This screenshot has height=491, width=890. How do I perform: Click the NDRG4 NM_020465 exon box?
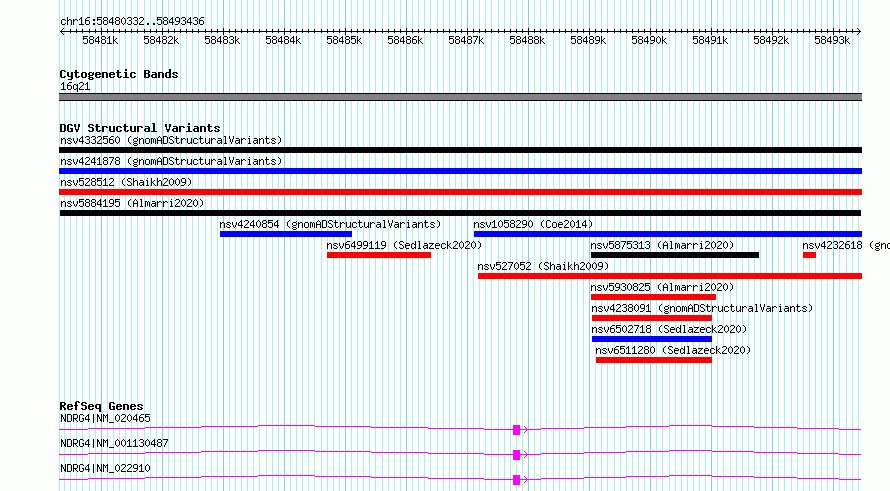(x=517, y=430)
